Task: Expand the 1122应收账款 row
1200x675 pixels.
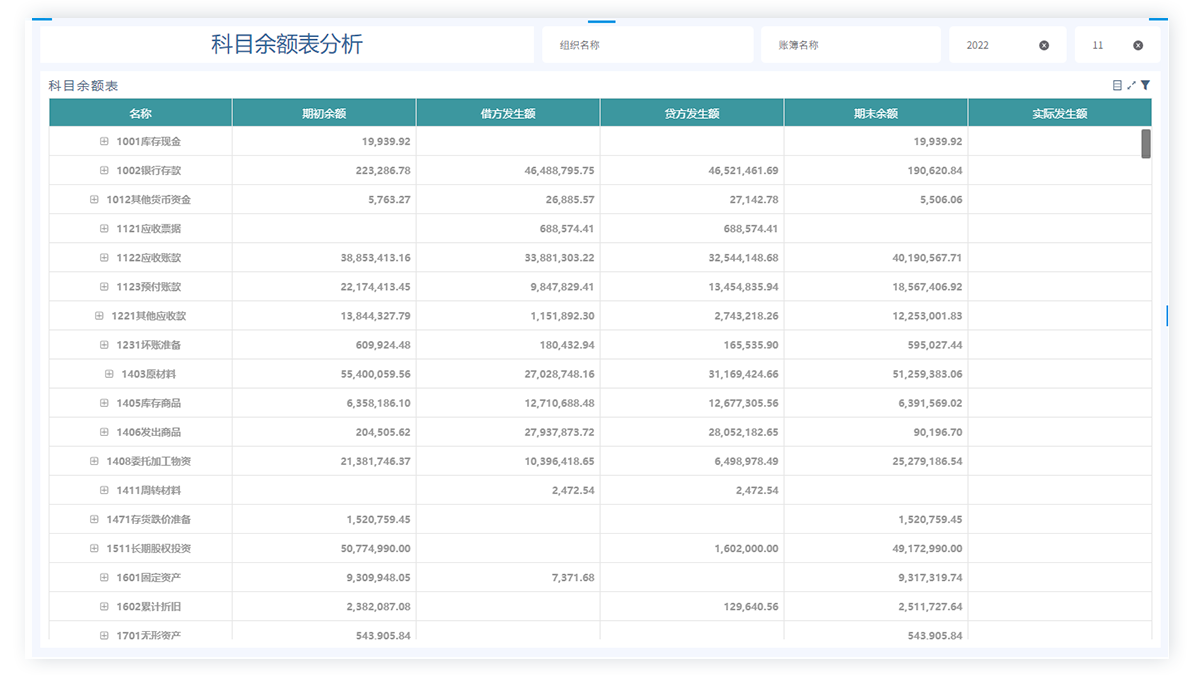Action: click(x=104, y=258)
